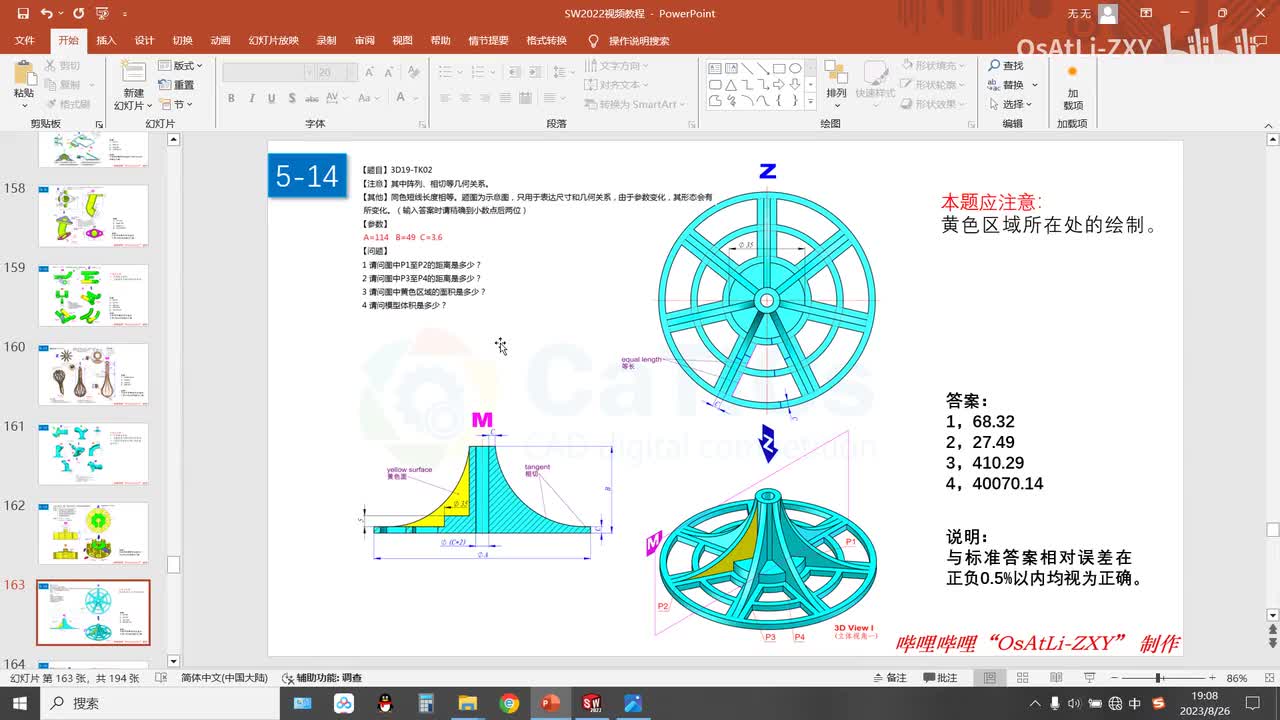Viewport: 1280px width, 720px height.
Task: Decrease font size with the smaller A icon
Action: (389, 72)
